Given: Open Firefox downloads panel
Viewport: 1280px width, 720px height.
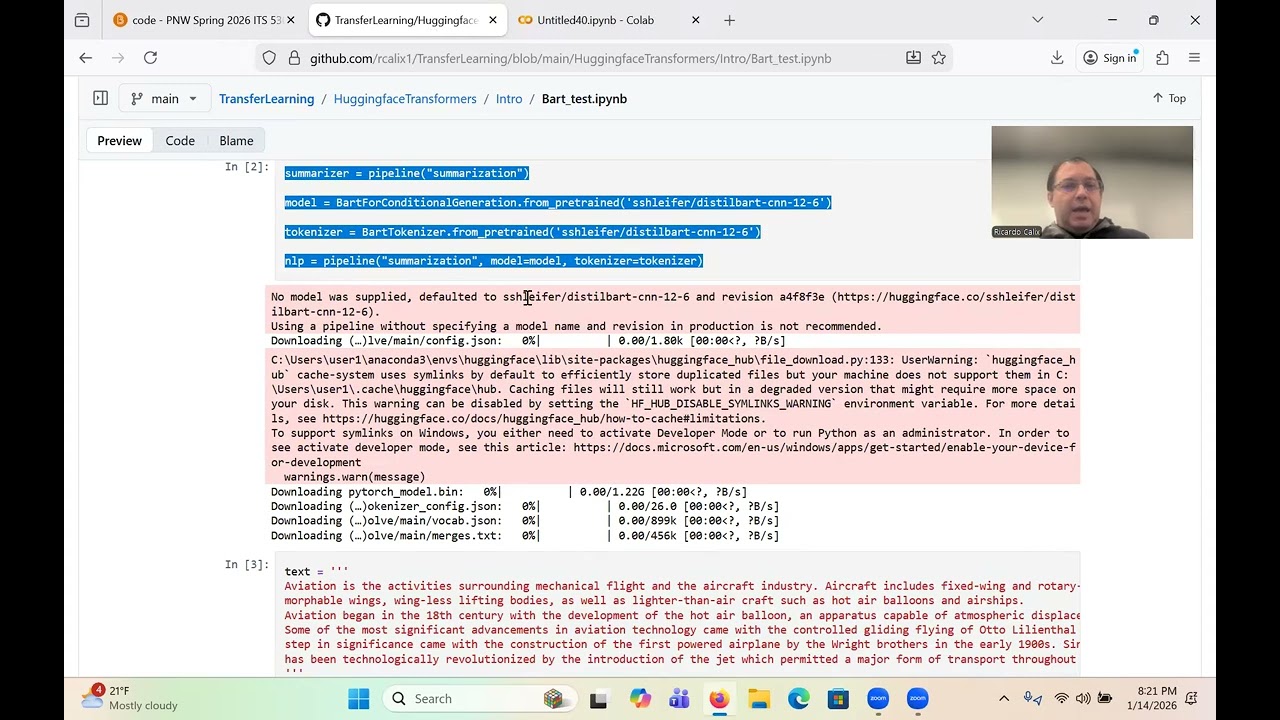Looking at the screenshot, I should point(1057,58).
